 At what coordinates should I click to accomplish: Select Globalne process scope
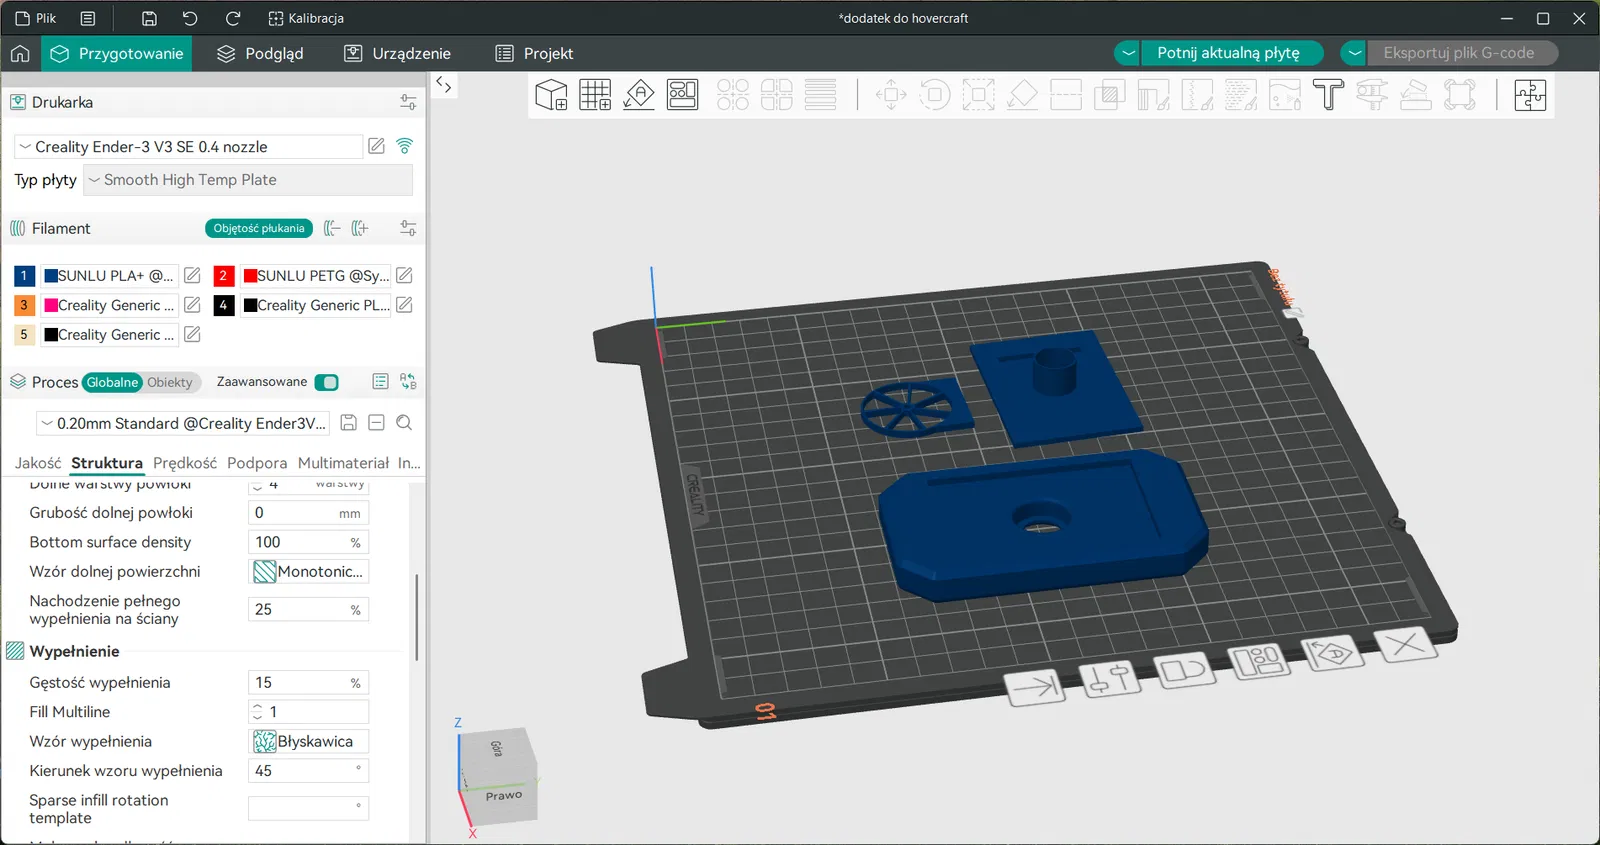pos(112,382)
